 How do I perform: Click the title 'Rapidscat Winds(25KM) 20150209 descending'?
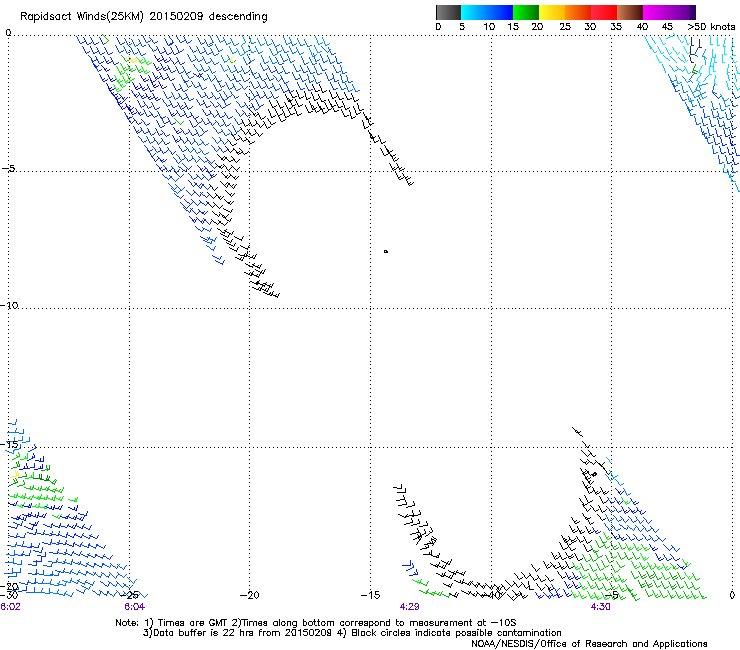click(x=144, y=17)
